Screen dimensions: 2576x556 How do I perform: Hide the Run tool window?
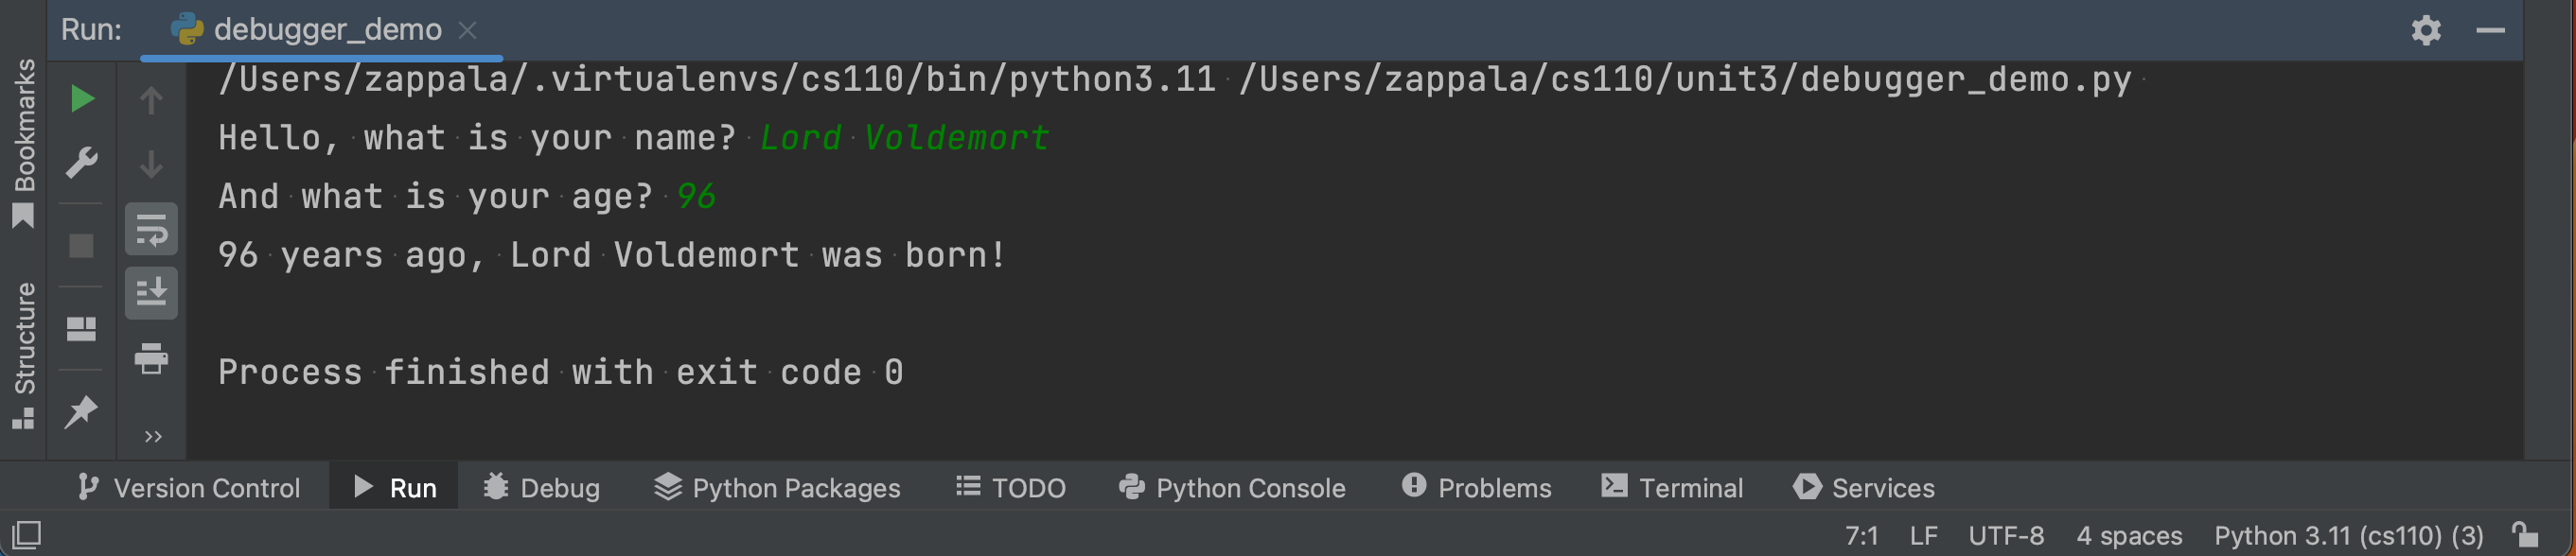(x=2490, y=30)
